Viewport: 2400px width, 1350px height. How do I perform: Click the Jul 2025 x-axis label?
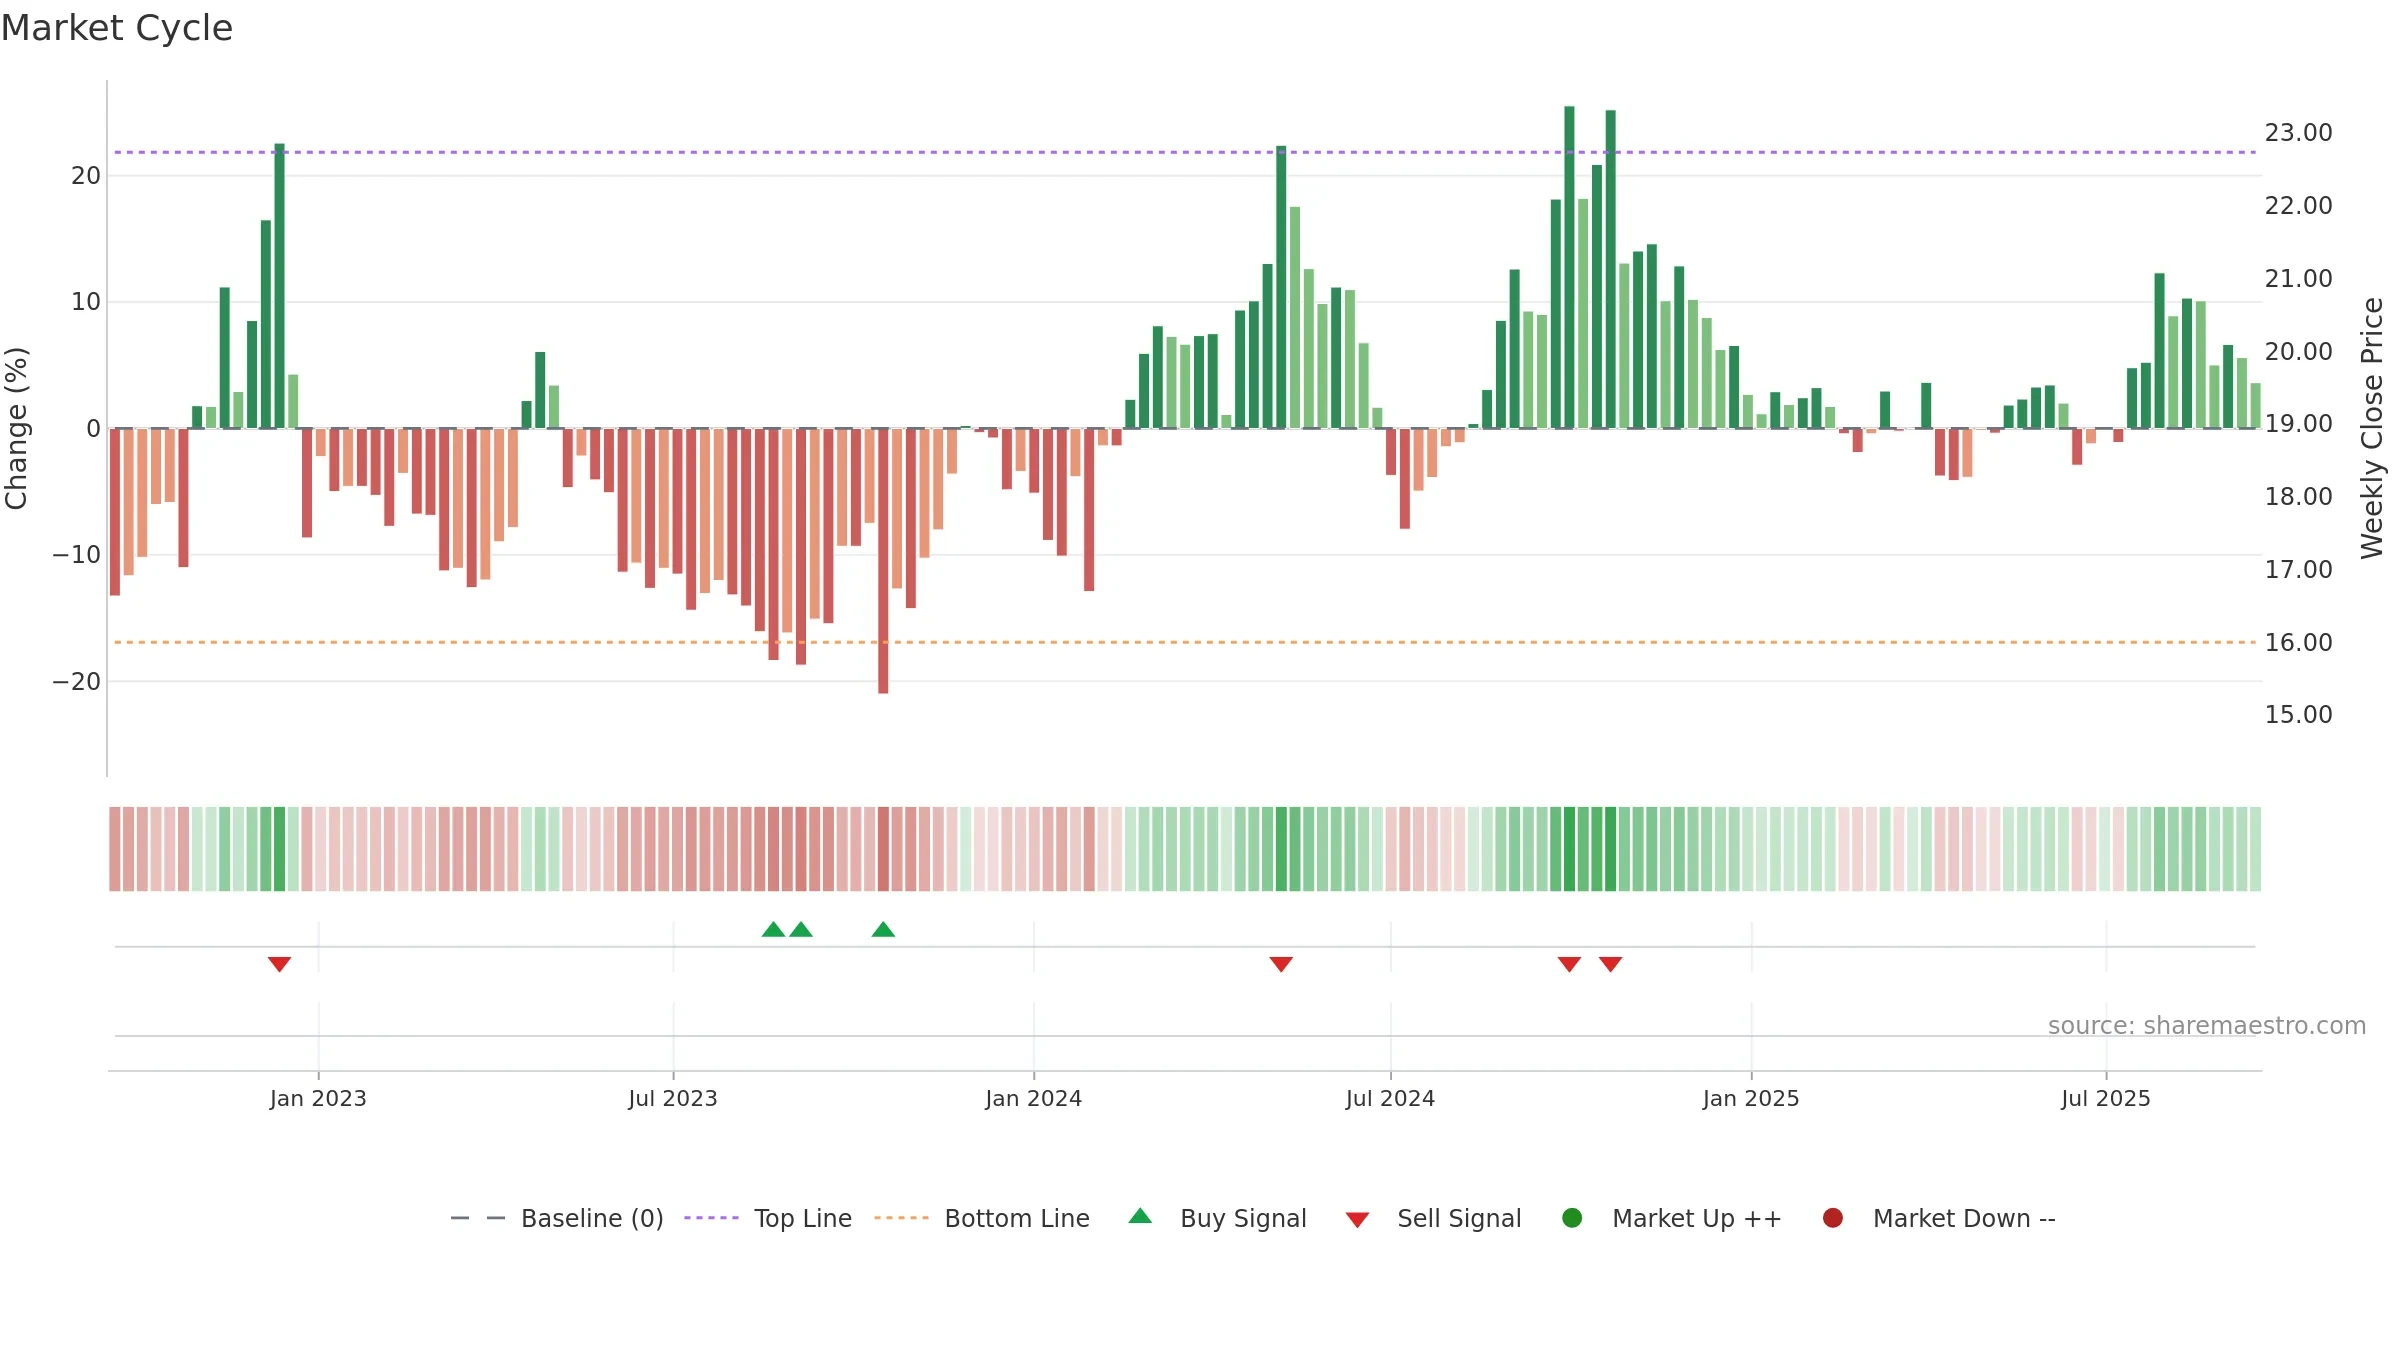click(2106, 1099)
